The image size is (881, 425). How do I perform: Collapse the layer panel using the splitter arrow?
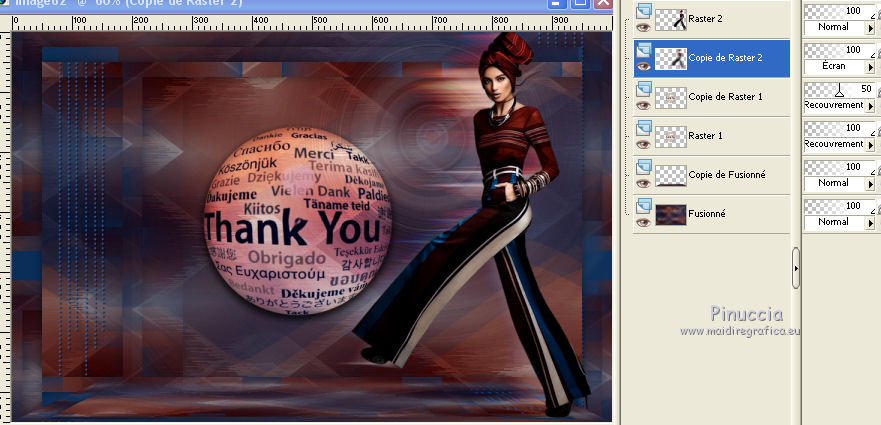[x=796, y=268]
